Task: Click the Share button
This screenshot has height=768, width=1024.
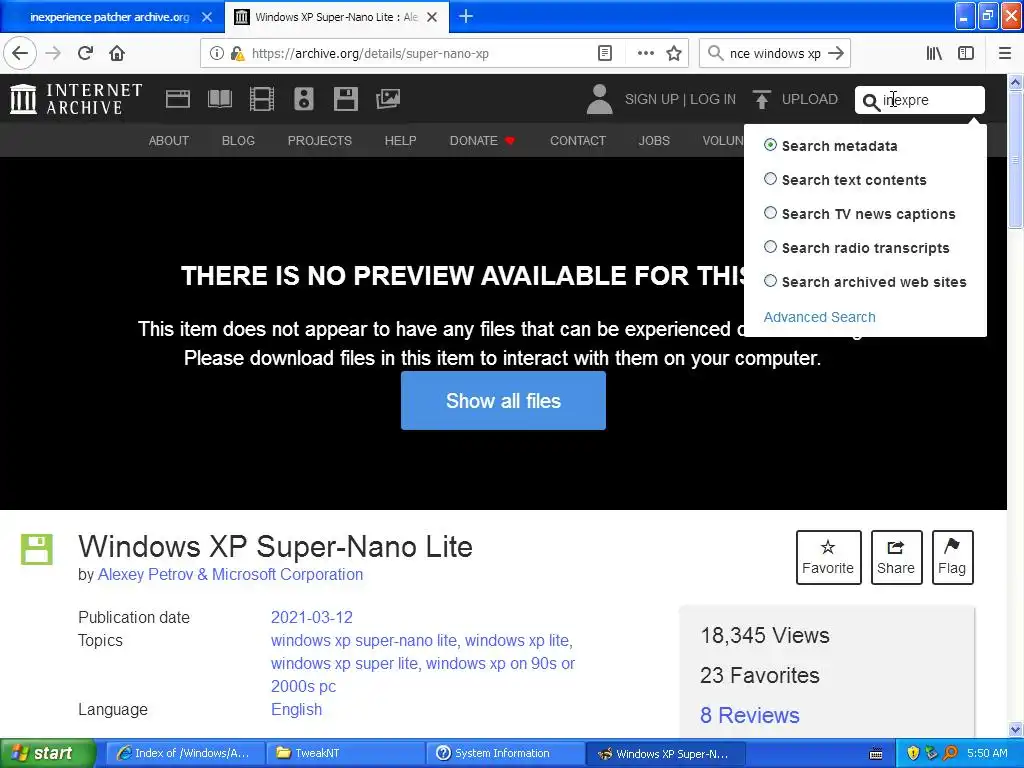Action: pyautogui.click(x=896, y=557)
